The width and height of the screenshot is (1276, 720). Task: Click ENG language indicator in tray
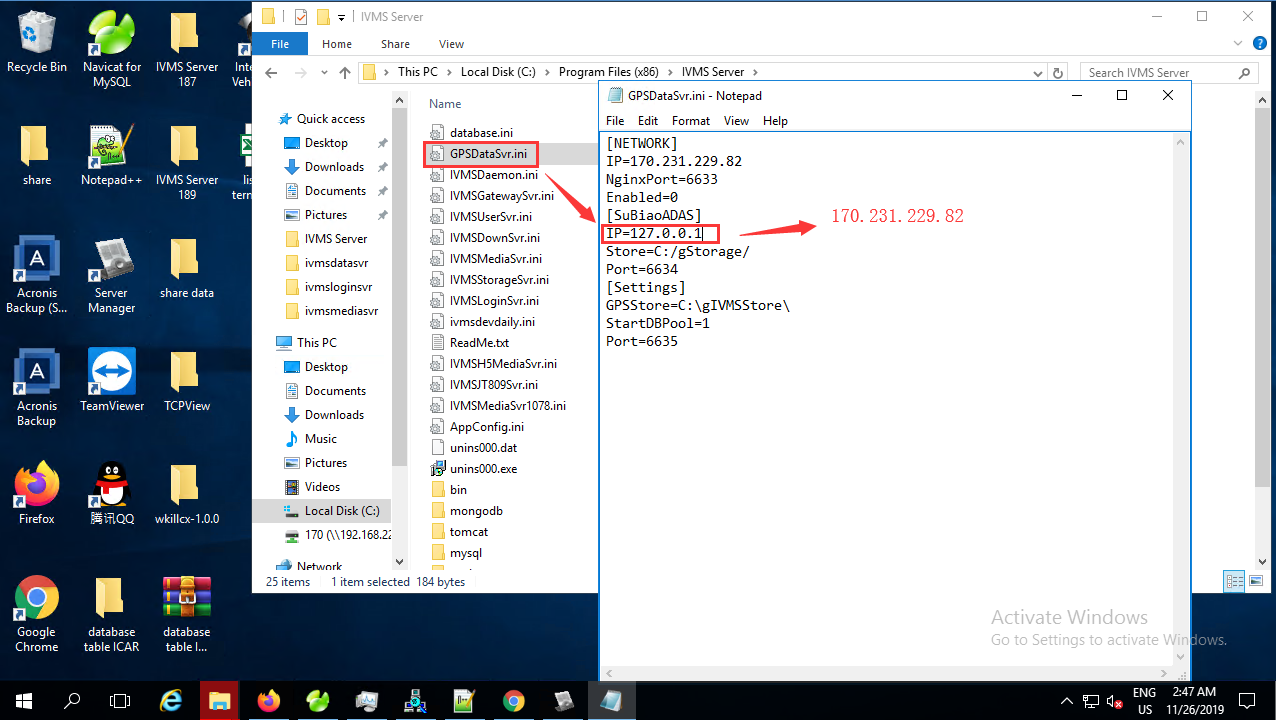pos(1144,692)
